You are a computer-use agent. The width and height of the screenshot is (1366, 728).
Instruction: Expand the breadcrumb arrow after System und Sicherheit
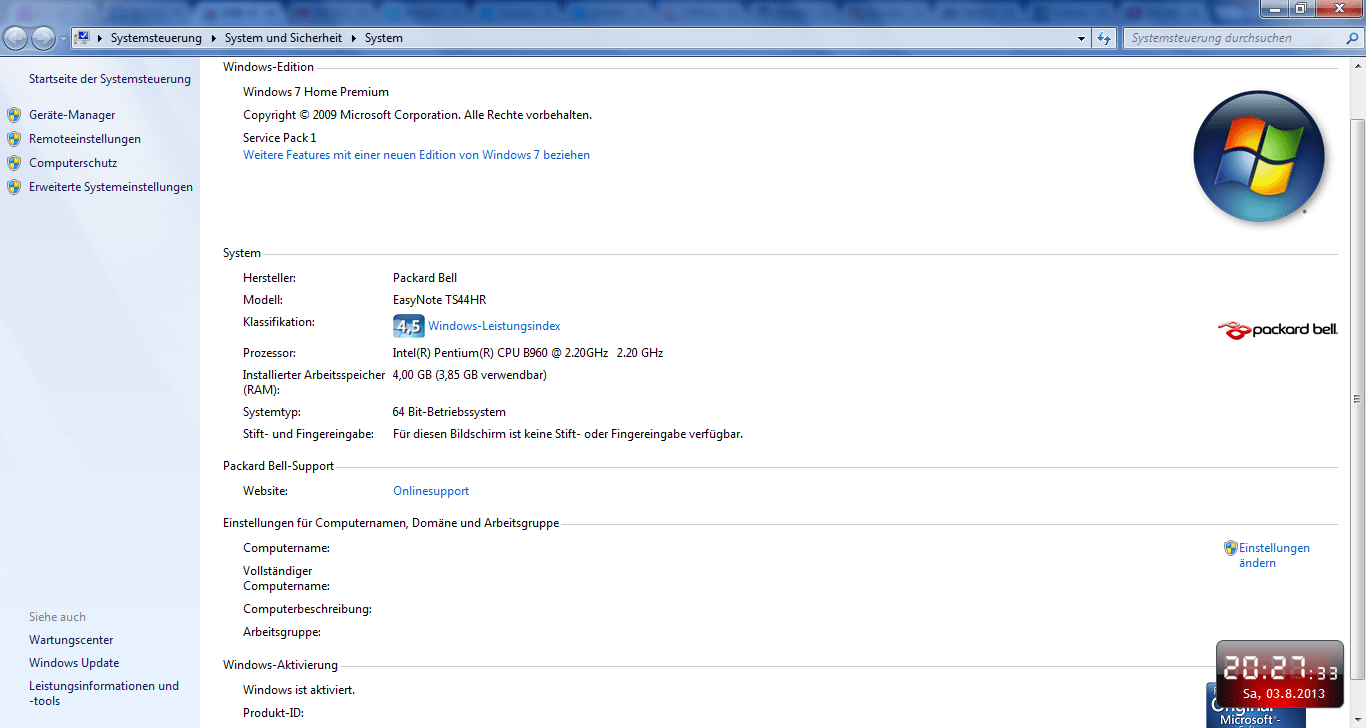point(353,38)
